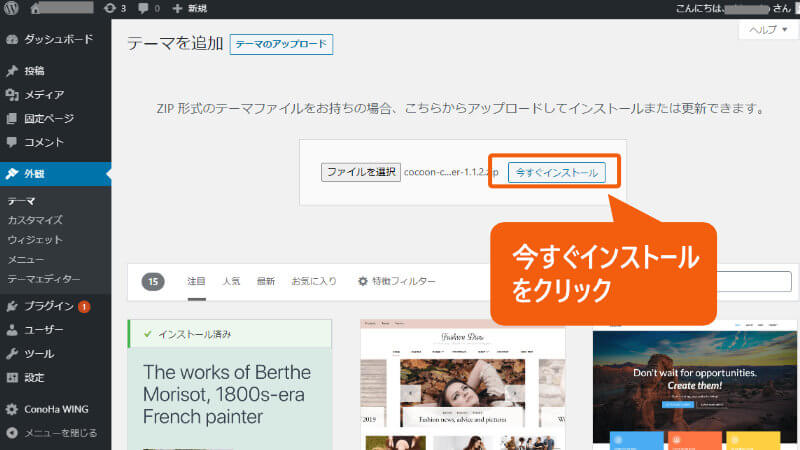Click the ConoHa WING gear icon

pyautogui.click(x=12, y=409)
